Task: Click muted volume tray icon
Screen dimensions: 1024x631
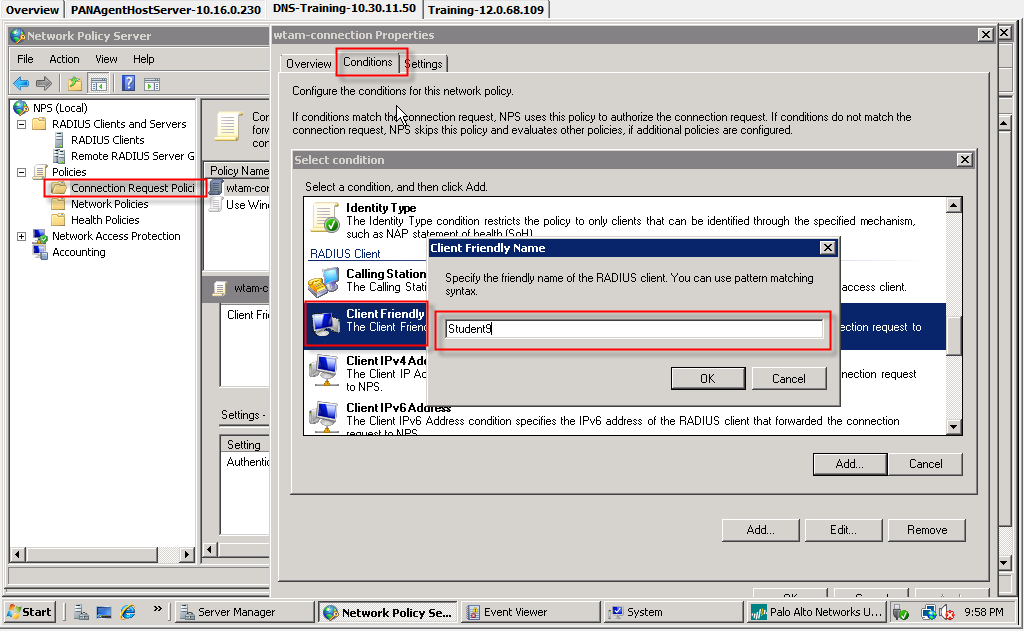Action: point(946,613)
